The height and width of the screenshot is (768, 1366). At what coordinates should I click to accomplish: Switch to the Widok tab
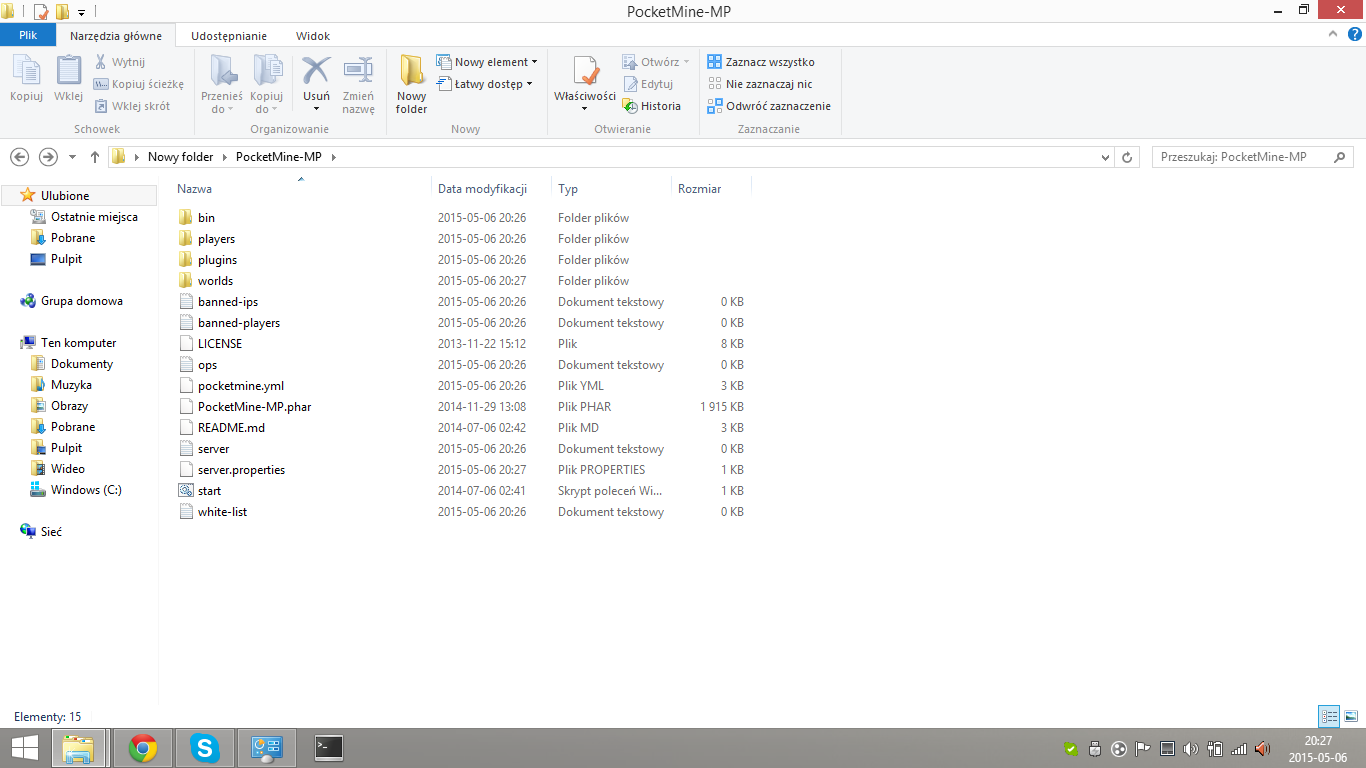click(313, 35)
